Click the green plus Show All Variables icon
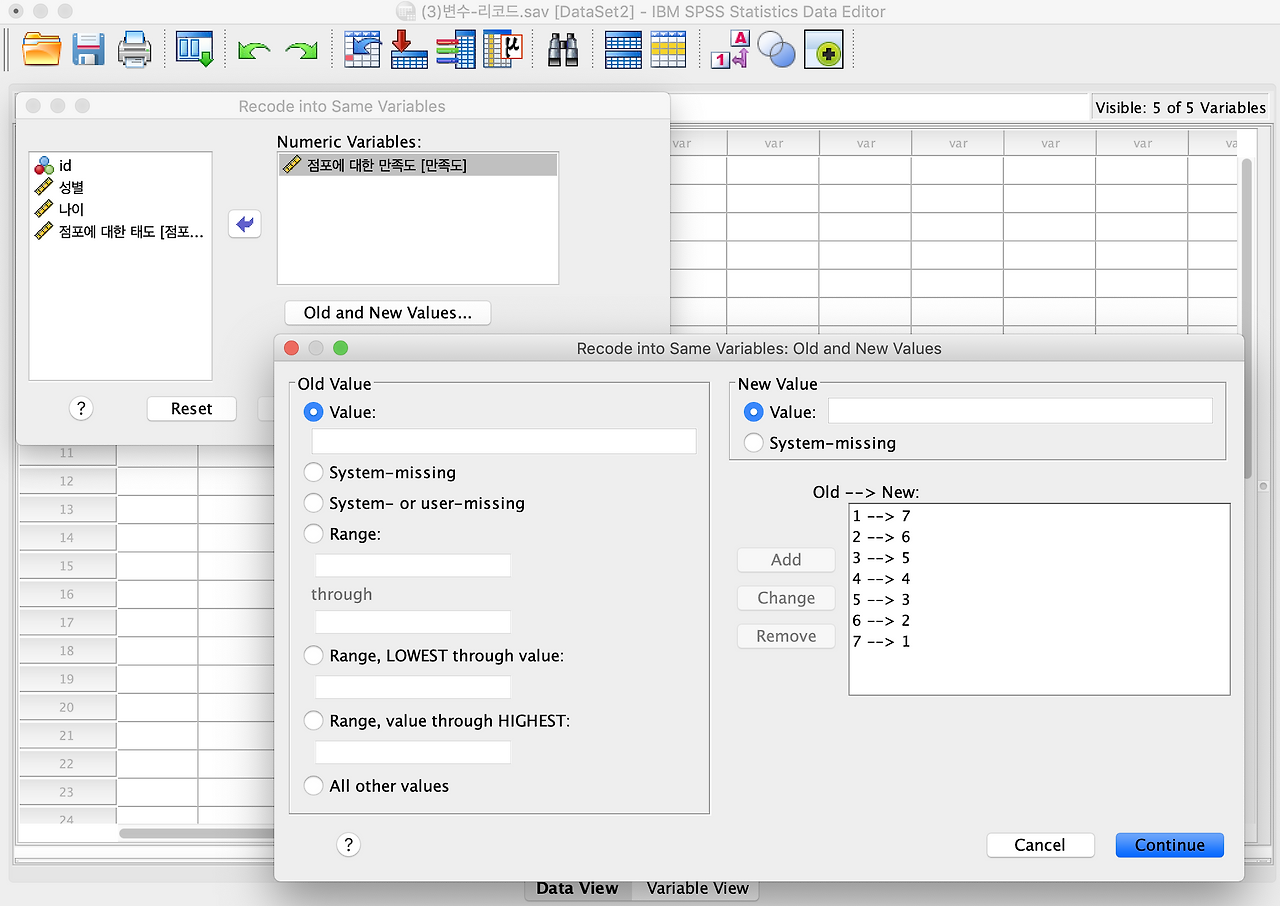Image resolution: width=1280 pixels, height=906 pixels. pyautogui.click(x=824, y=49)
